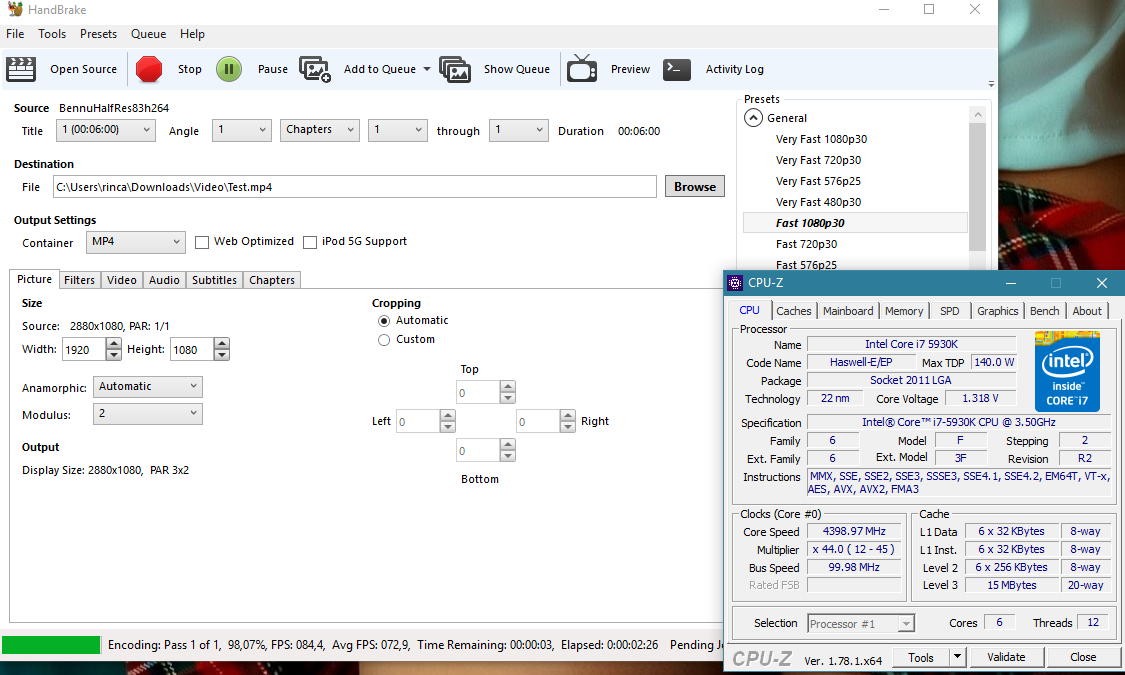Switch to the Subtitles tab
1125x675 pixels.
coord(215,280)
